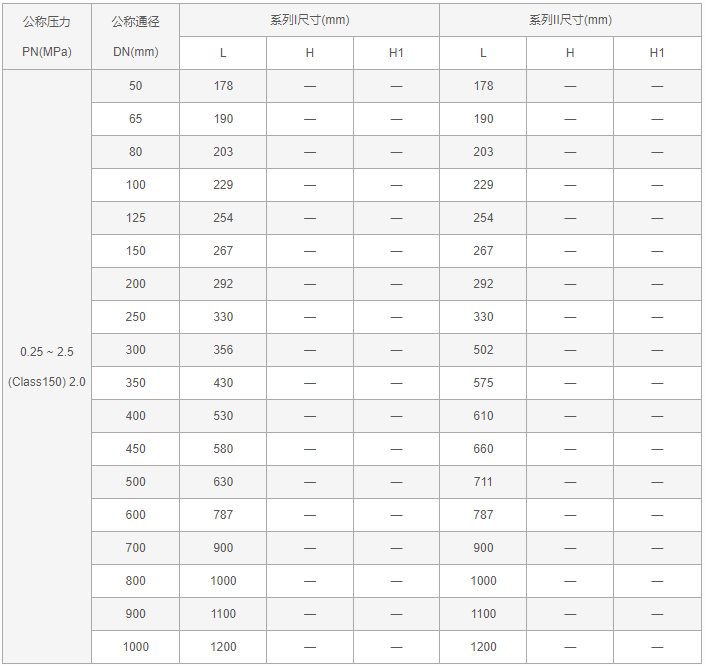This screenshot has width=705, height=666.
Task: Select the L value 502 cell
Action: [x=483, y=350]
